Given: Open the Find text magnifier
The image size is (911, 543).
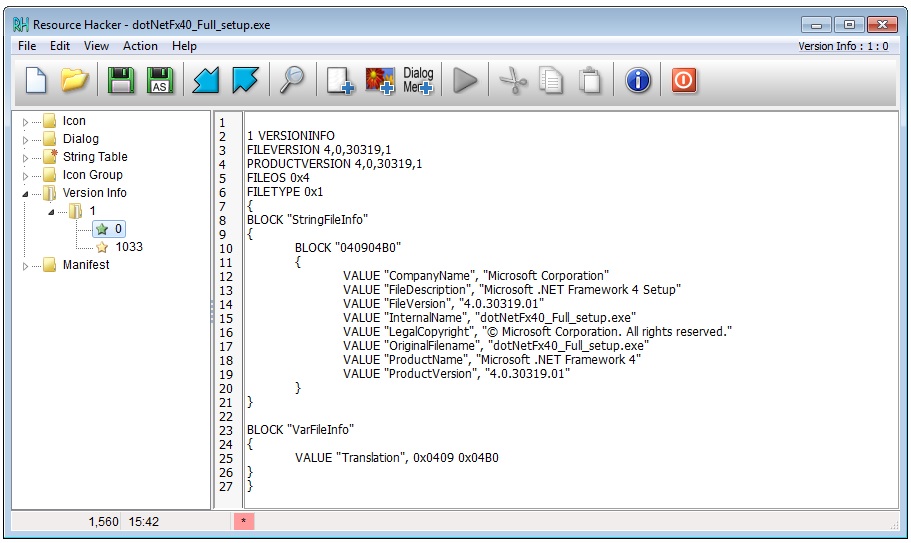Looking at the screenshot, I should click(292, 80).
